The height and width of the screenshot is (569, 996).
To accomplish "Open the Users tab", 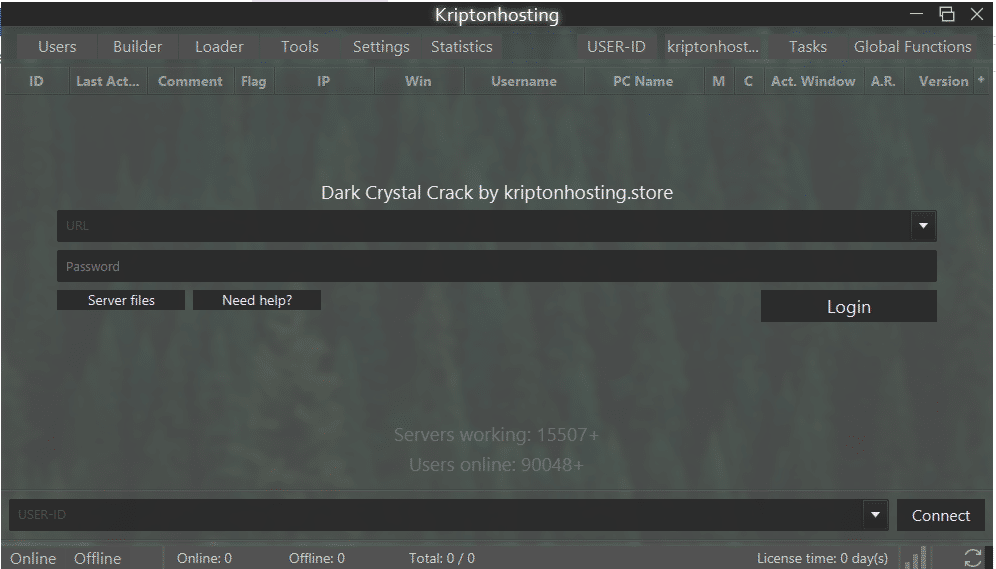I will tap(57, 46).
